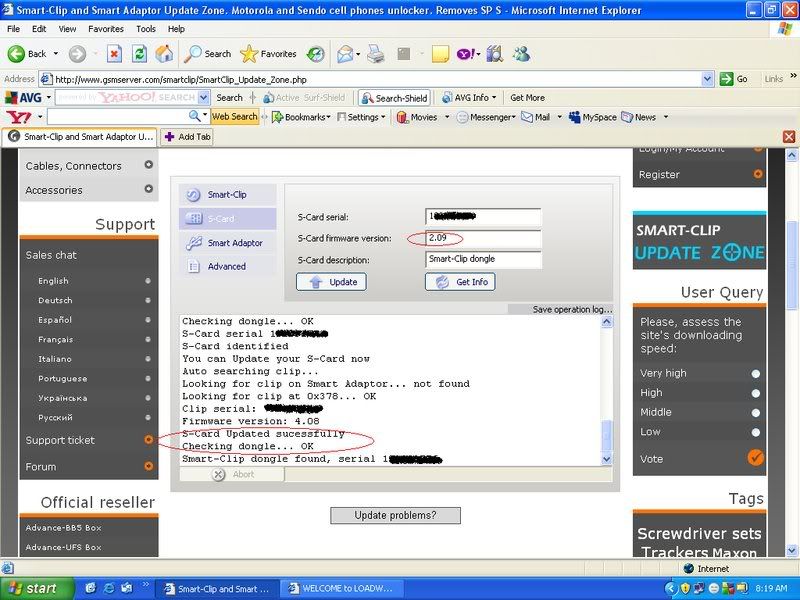Click the Yahoo Y! toolbar icon
800x600 pixels.
pos(466,54)
